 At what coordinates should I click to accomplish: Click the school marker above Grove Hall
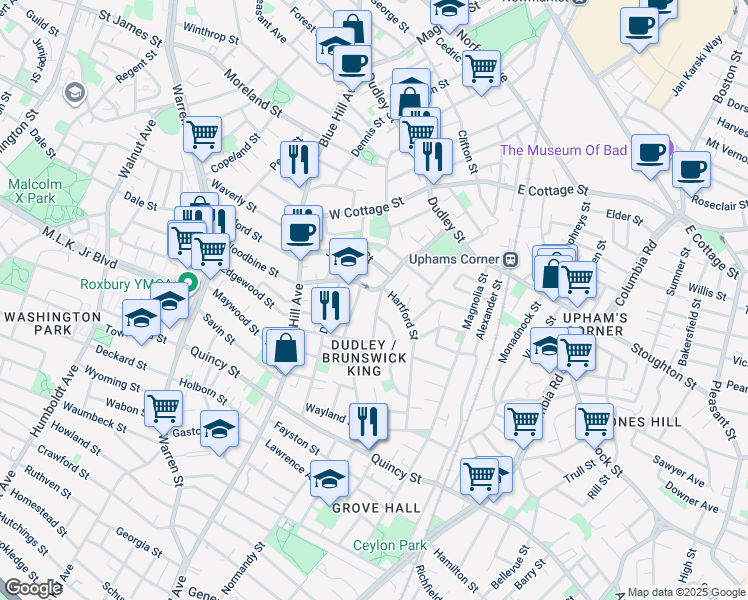(329, 478)
